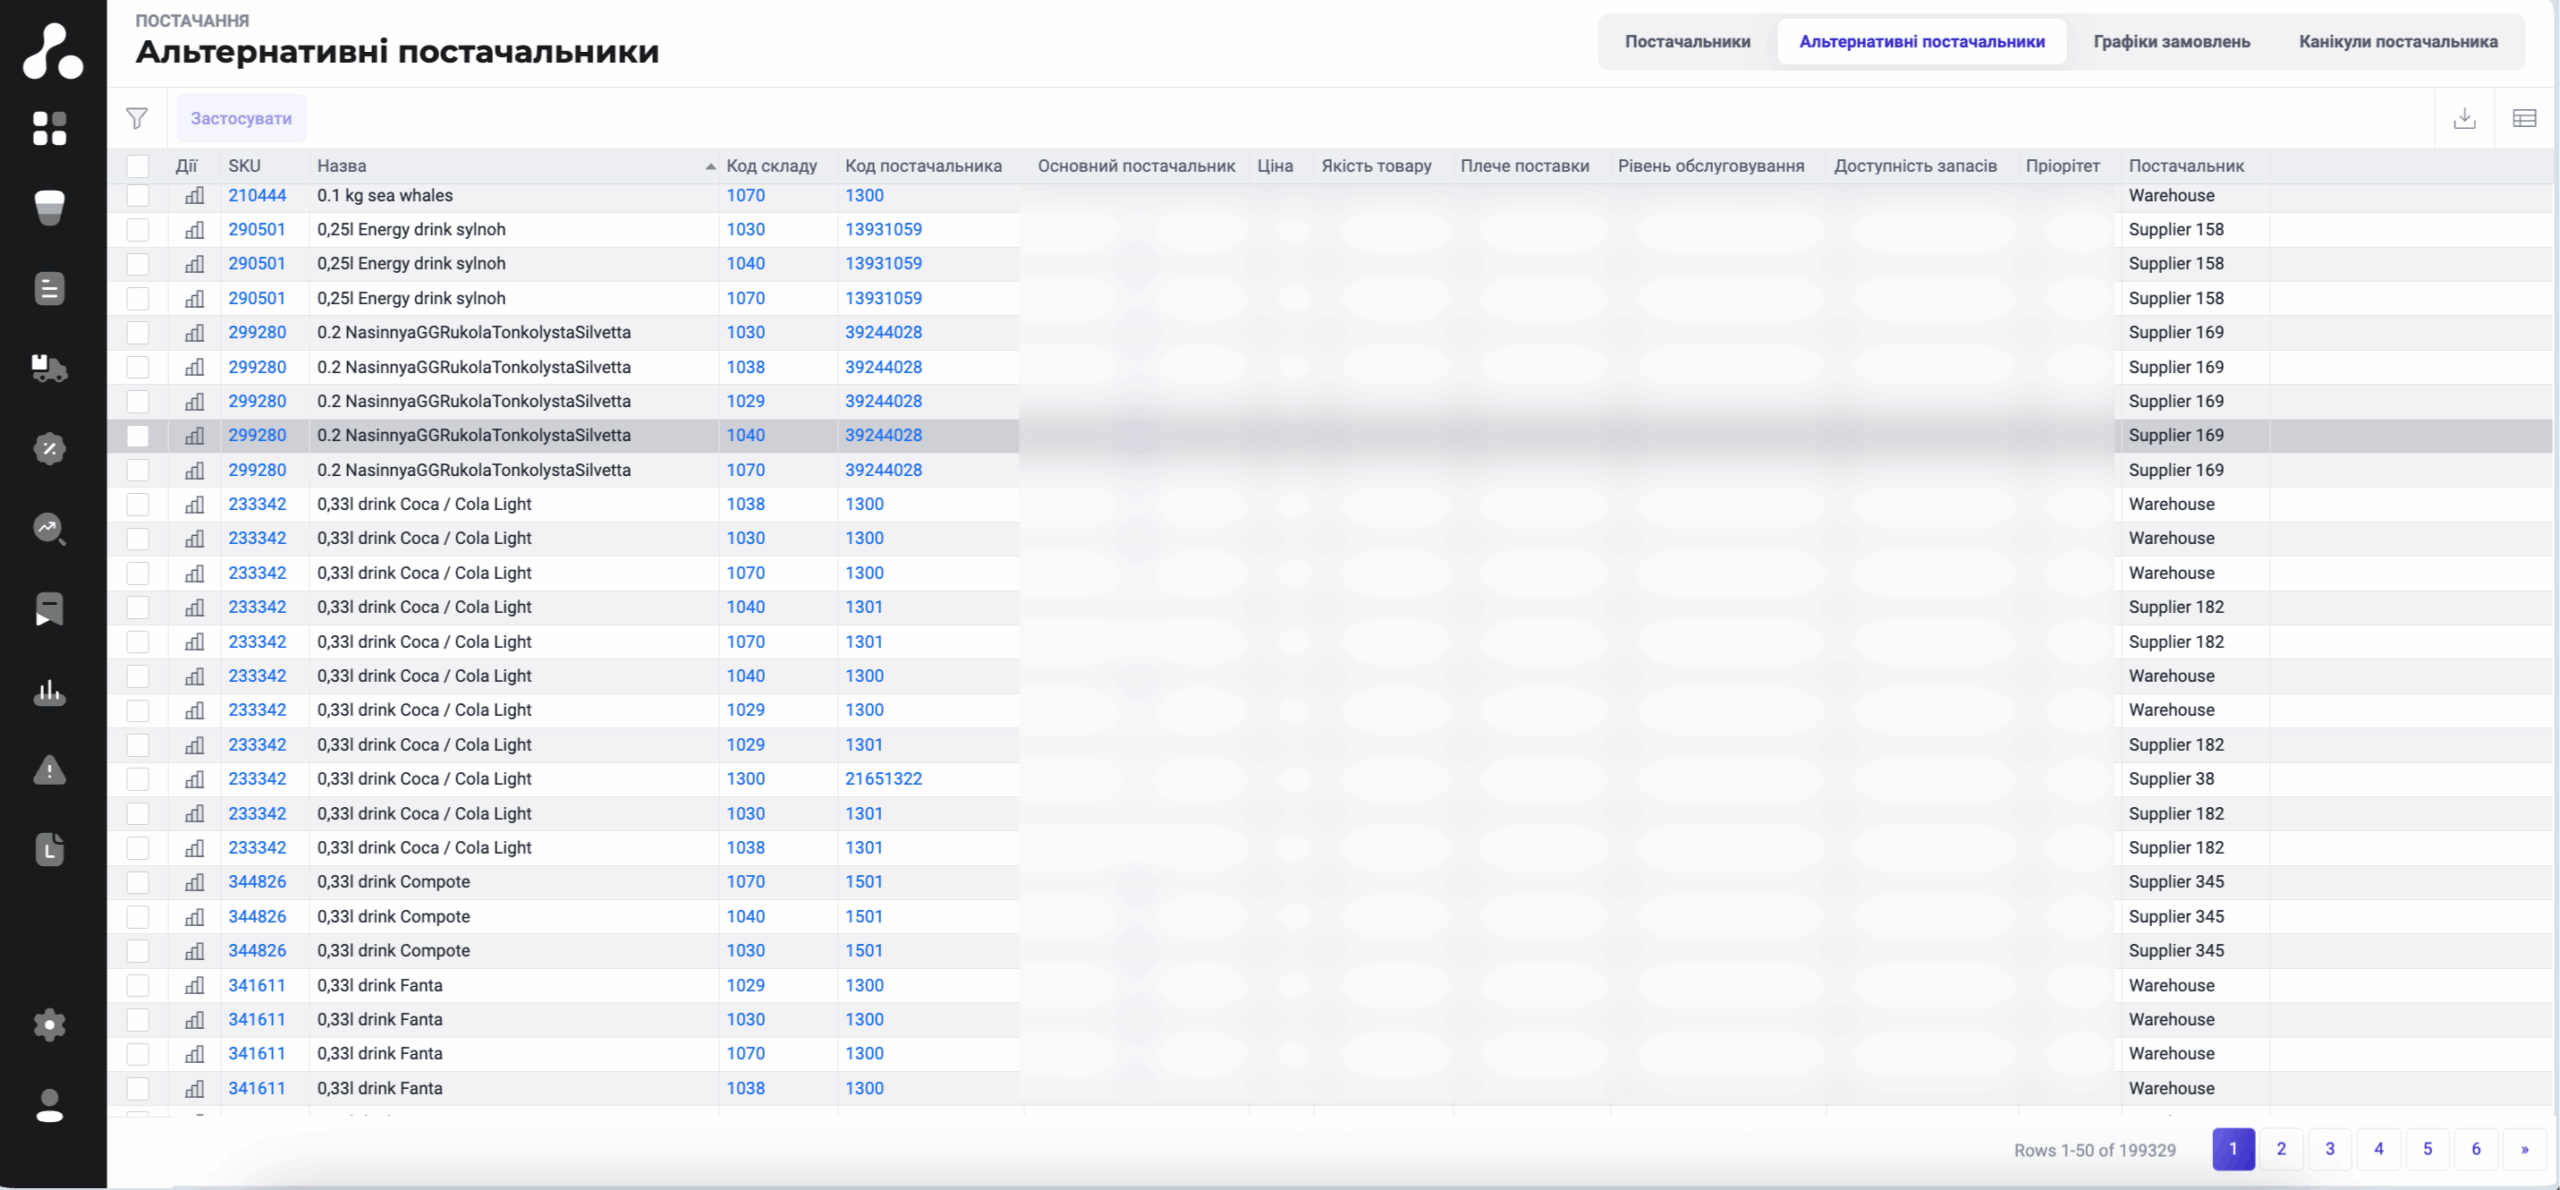Open the dashboard grid icon in sidebar
The image size is (2560, 1190).
tap(49, 128)
